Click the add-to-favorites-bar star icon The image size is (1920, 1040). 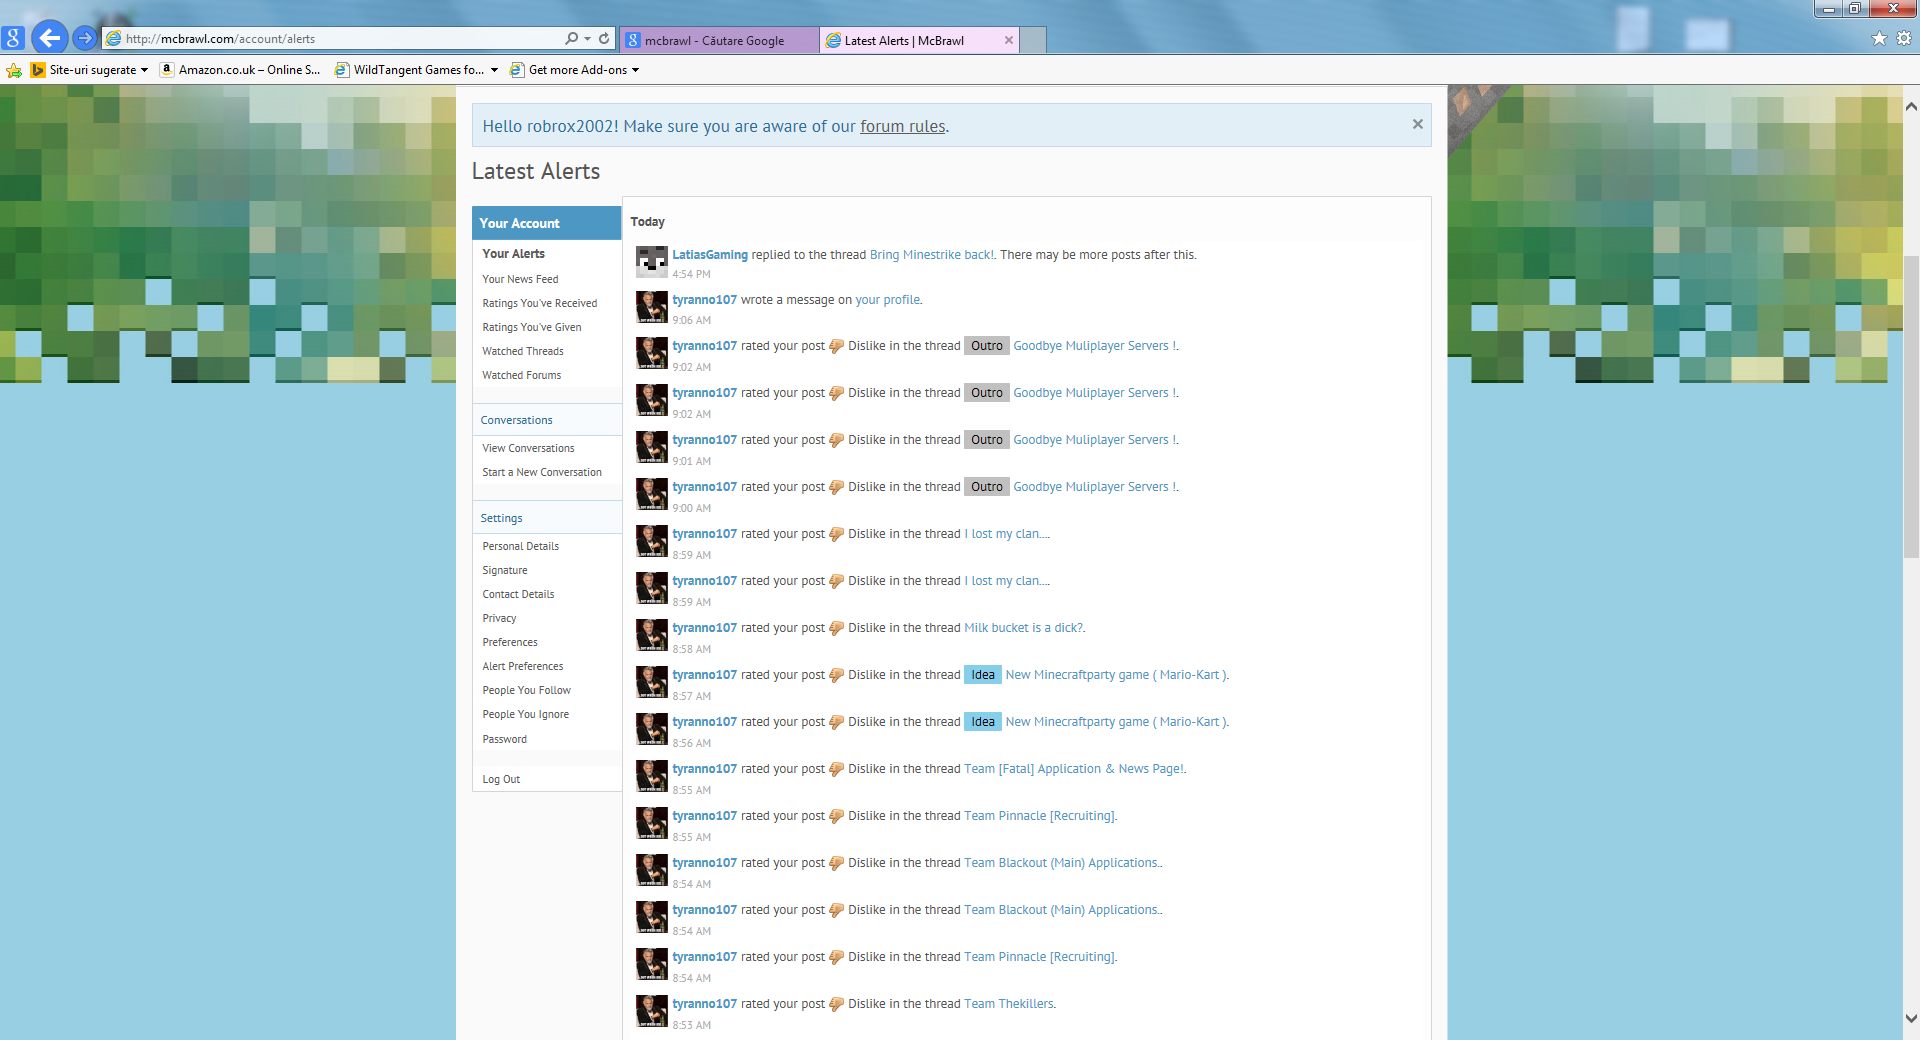point(14,70)
